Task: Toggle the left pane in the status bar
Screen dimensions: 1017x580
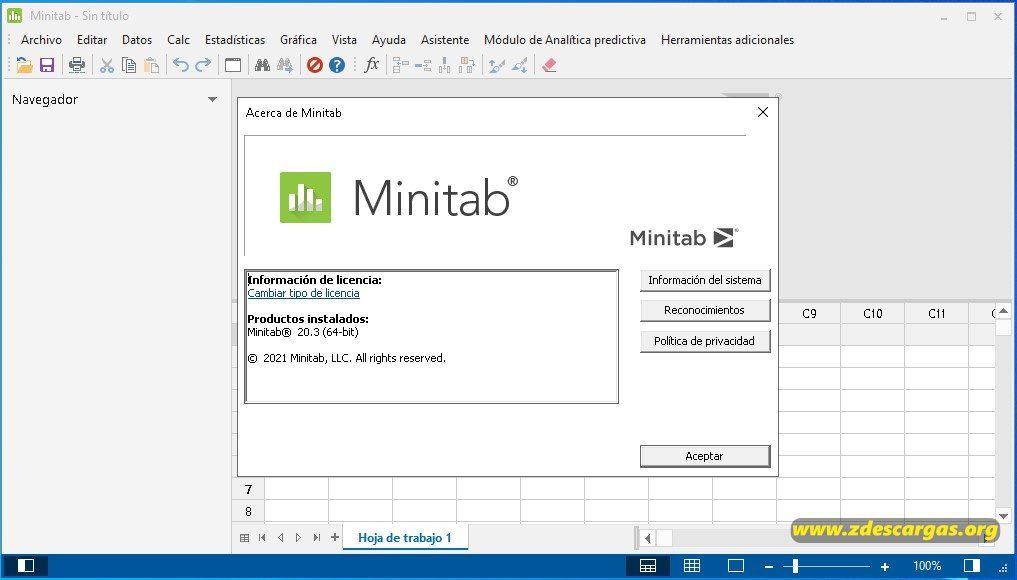Action: (x=26, y=566)
